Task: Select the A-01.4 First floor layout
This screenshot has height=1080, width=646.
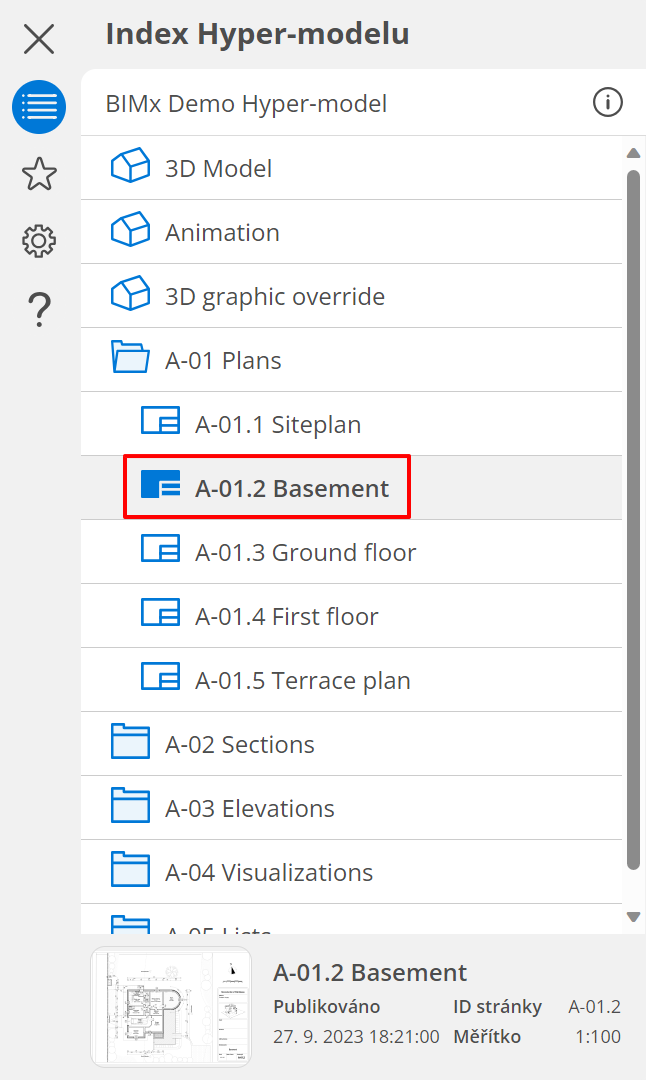Action: [x=286, y=616]
